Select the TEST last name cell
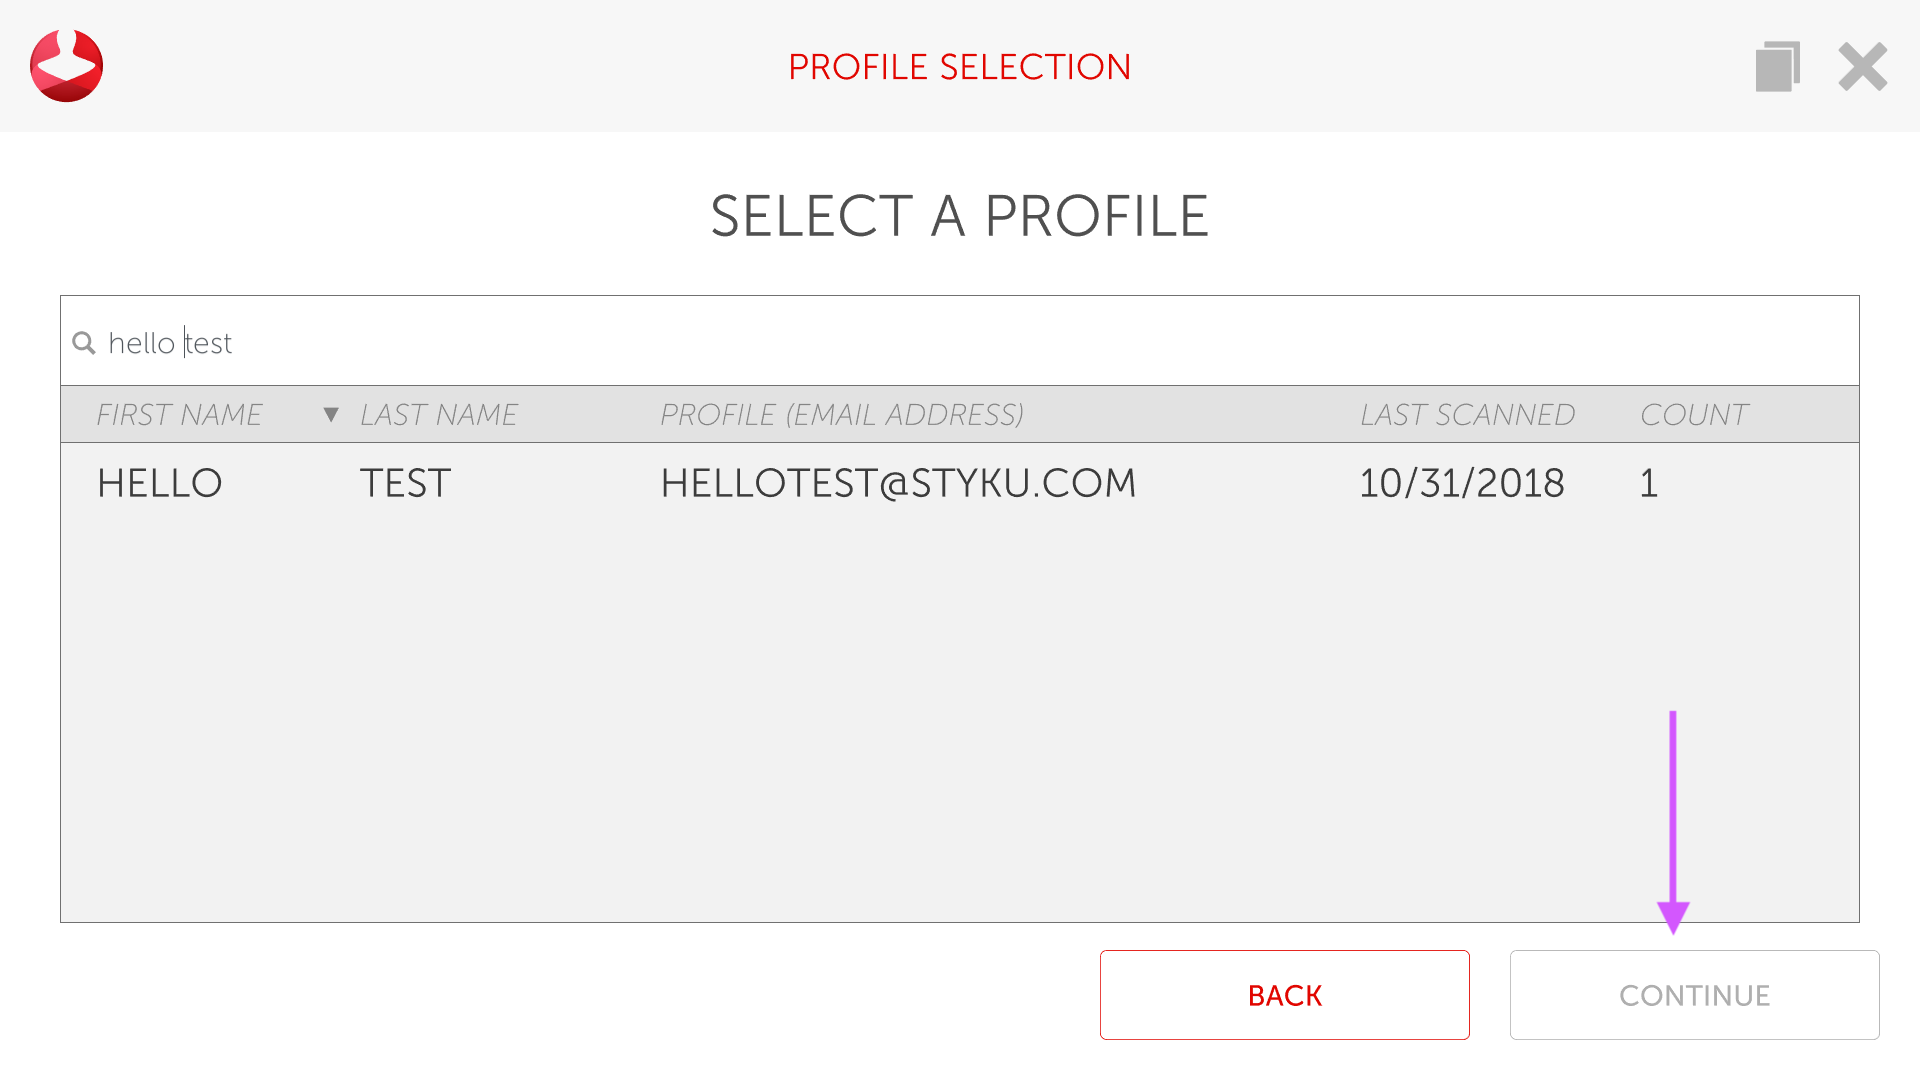The height and width of the screenshot is (1080, 1920). coord(405,483)
